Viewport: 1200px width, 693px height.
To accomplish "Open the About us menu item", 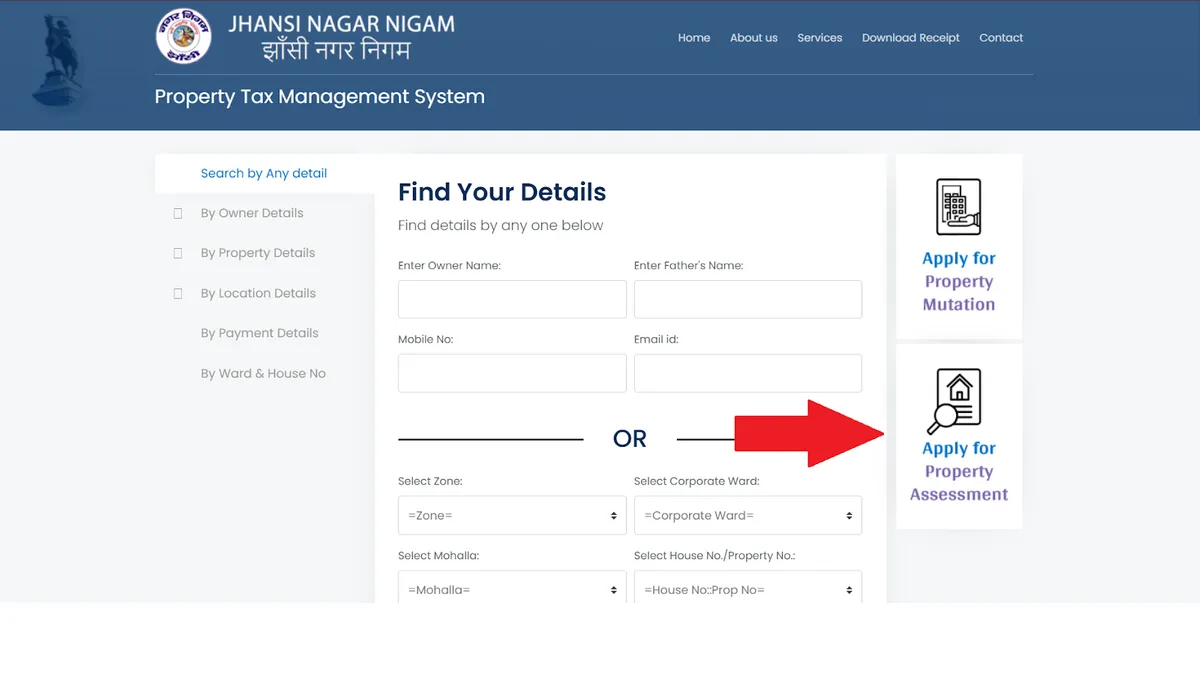I will coord(753,38).
